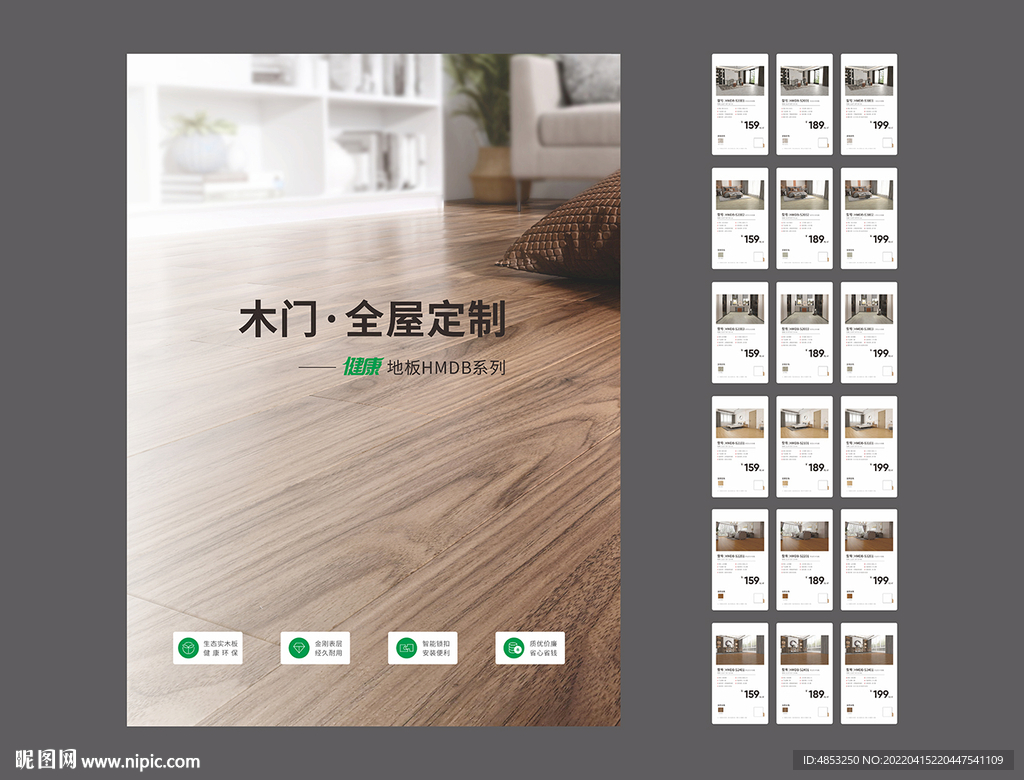Click the 生态实木板 健康环保 badge text

(x=221, y=648)
